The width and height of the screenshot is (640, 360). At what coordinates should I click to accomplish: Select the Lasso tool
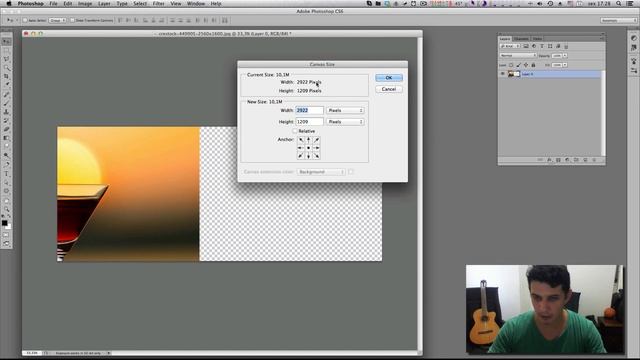(x=6, y=59)
